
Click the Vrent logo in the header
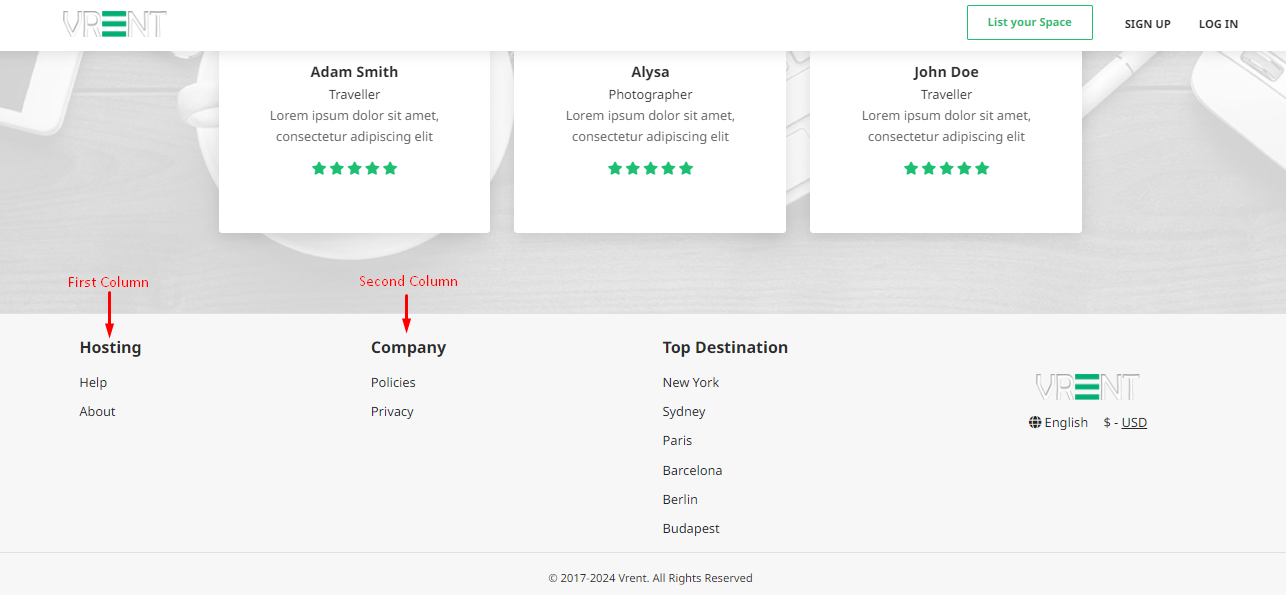click(x=114, y=24)
